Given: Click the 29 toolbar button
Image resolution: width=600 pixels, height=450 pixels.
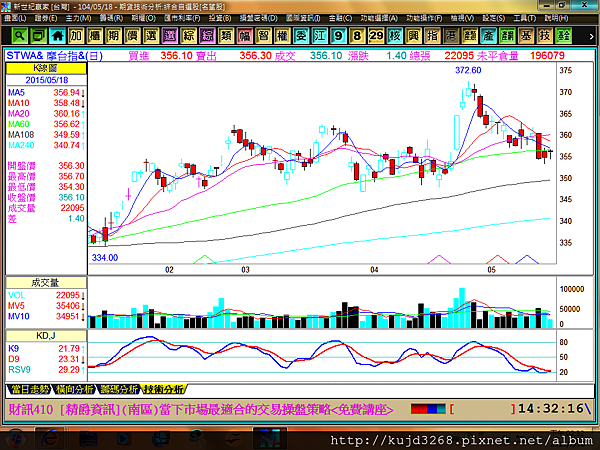Looking at the screenshot, I should 376,36.
